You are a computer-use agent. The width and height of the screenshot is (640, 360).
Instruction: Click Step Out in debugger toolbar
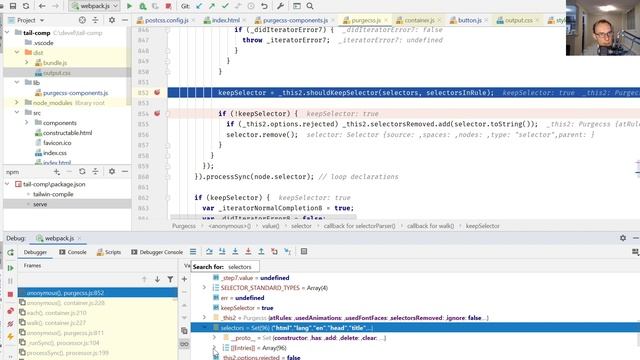(261, 252)
